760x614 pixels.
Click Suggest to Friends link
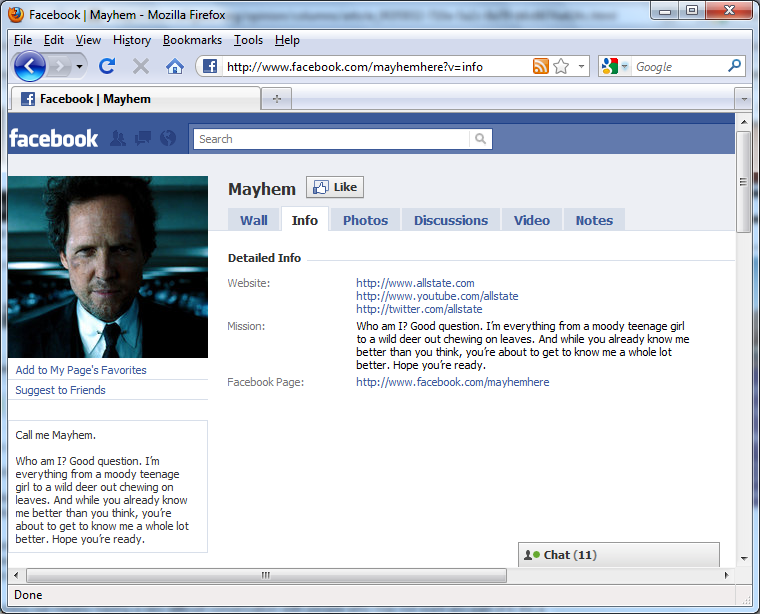[x=60, y=390]
